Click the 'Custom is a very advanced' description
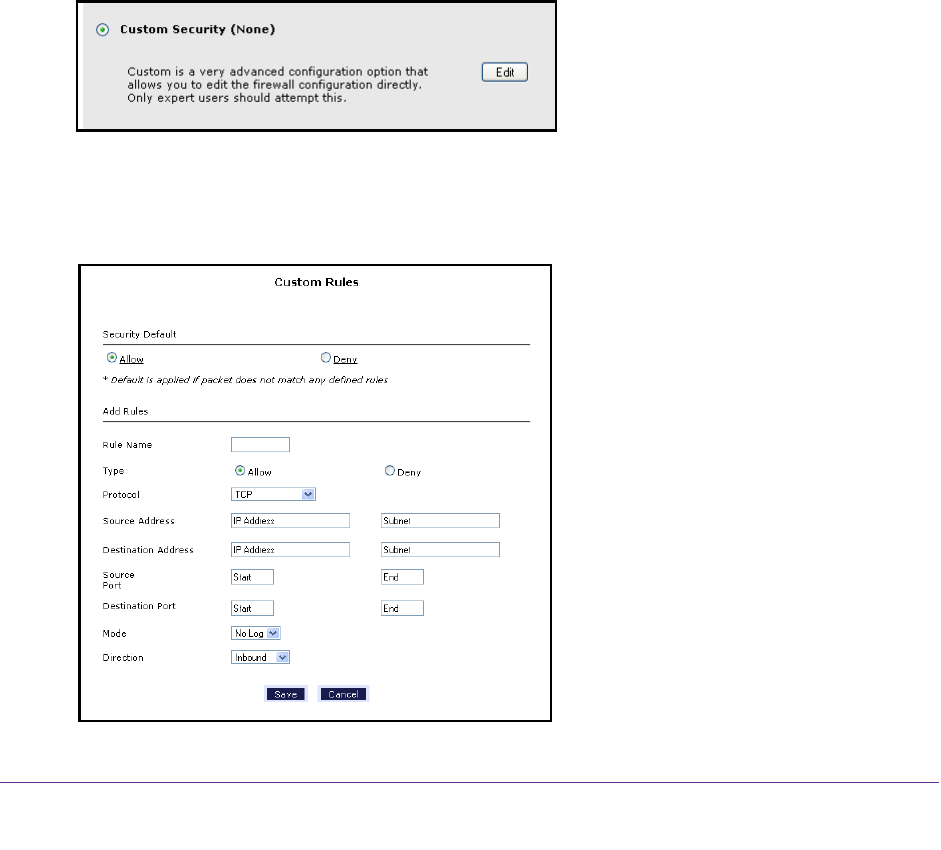The height and width of the screenshot is (850, 941). click(277, 85)
